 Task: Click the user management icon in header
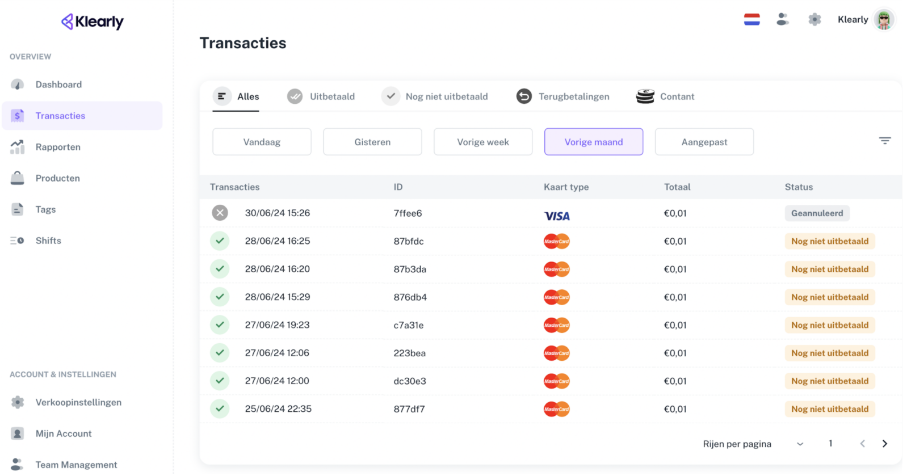coord(783,20)
